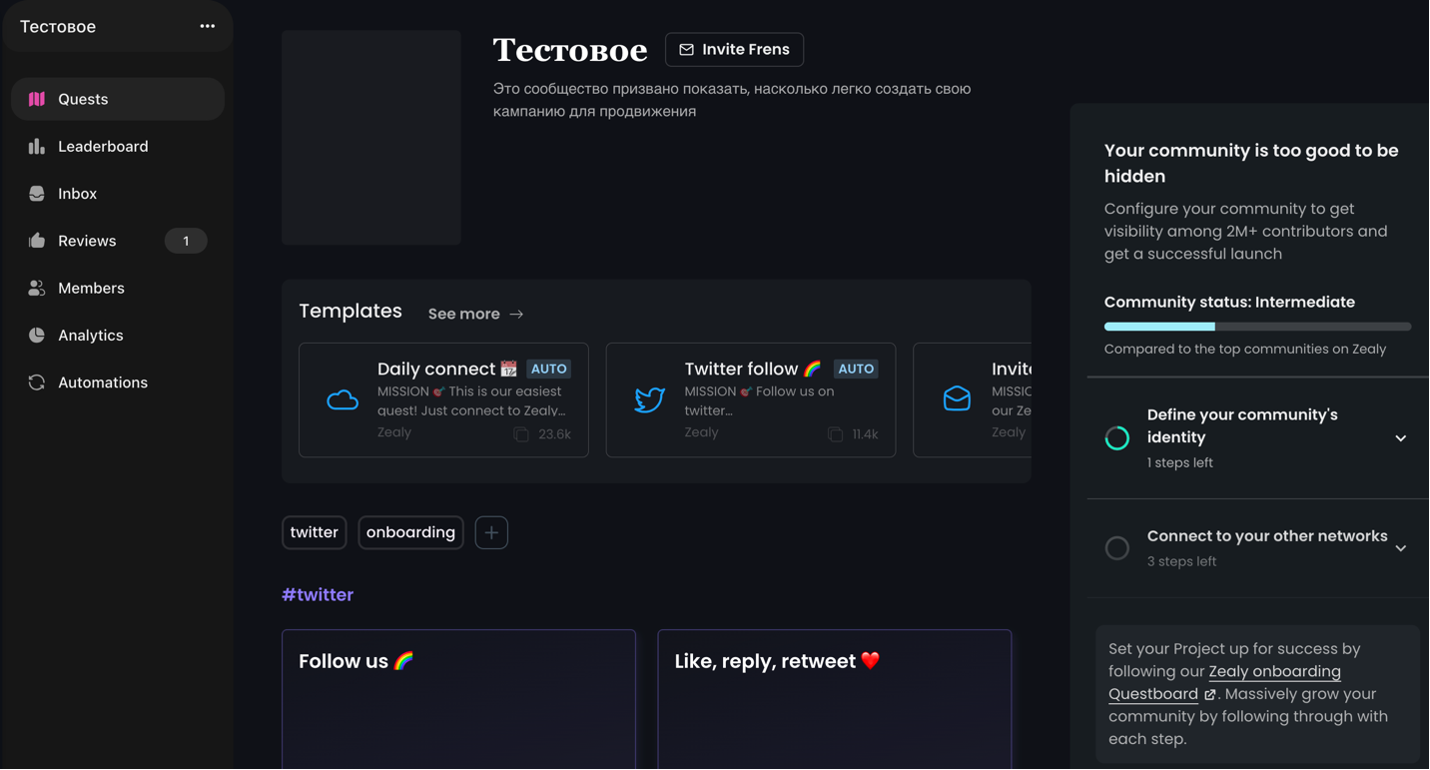Screen dimensions: 1430x770
Task: Click the 11.4k usage count
Action: (x=865, y=434)
